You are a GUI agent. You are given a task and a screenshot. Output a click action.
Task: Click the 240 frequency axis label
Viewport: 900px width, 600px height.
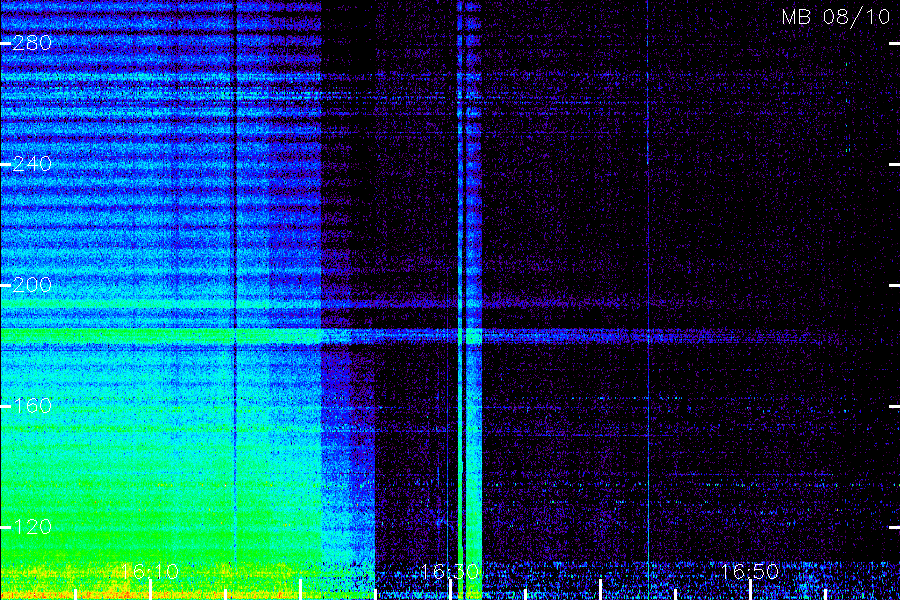point(32,164)
